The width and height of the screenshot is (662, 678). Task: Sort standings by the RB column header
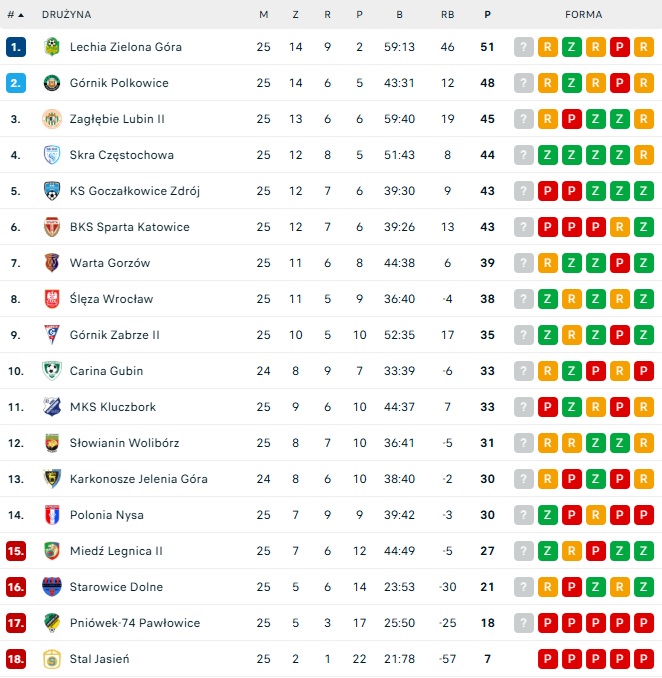(447, 15)
